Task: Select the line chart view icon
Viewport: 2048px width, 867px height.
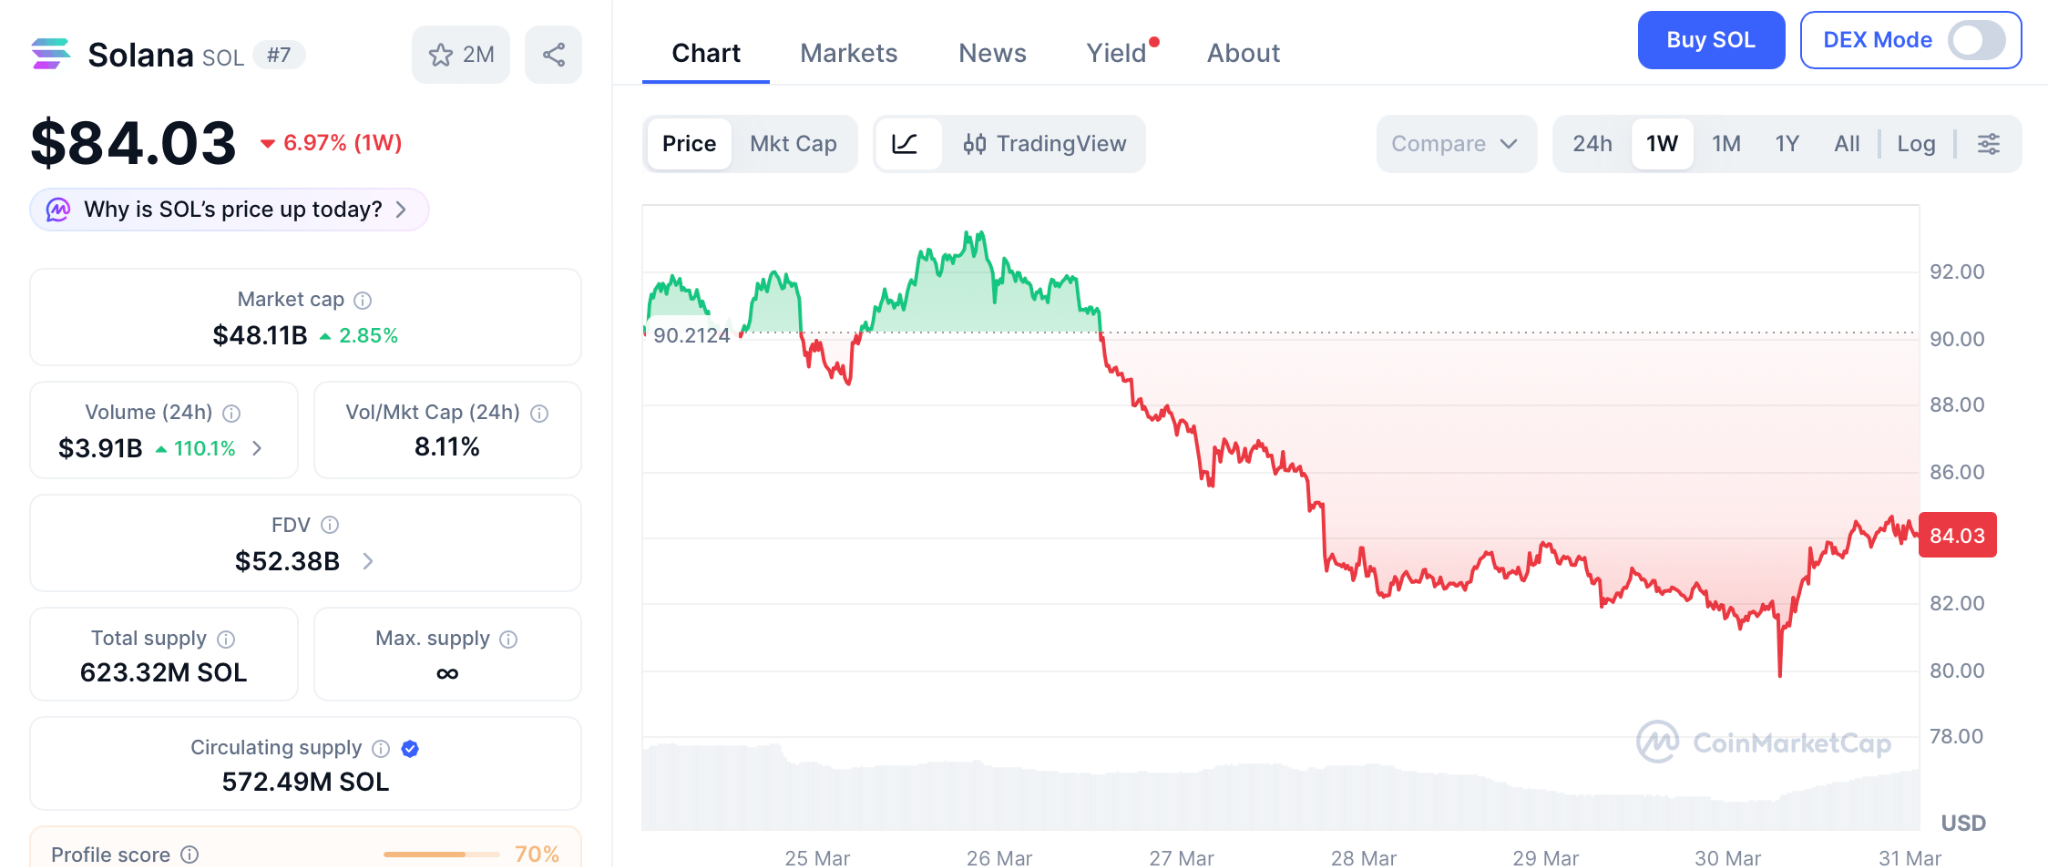Action: click(x=905, y=144)
